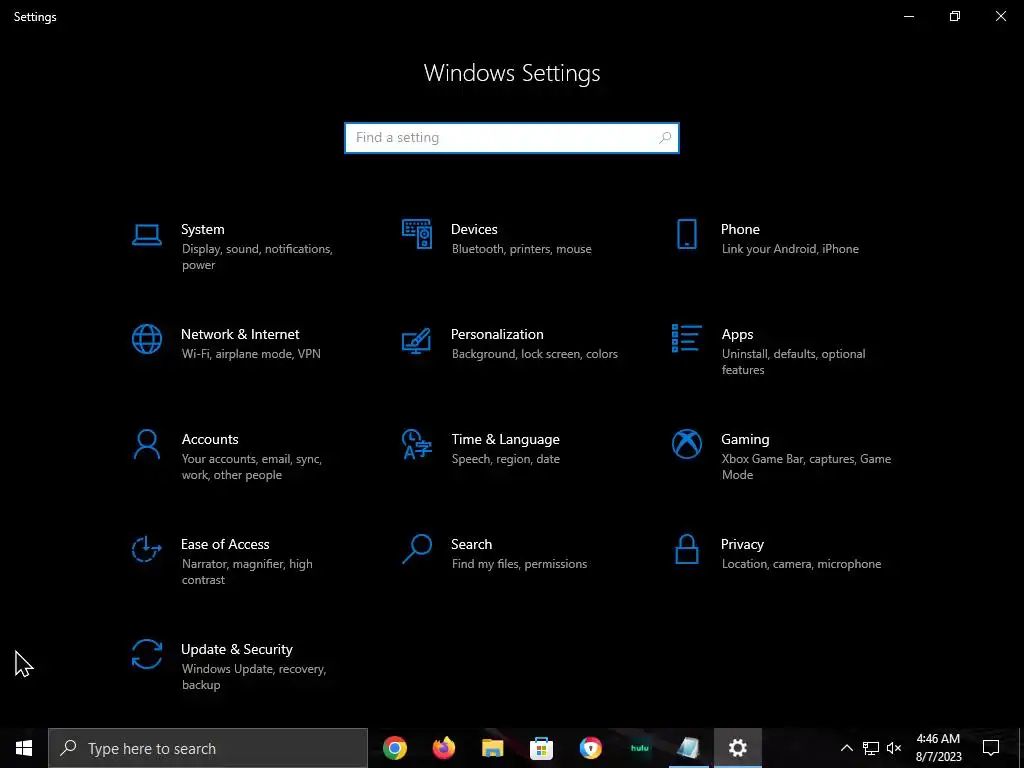This screenshot has width=1024, height=768.
Task: Open the Gaming Xbox icon
Action: pyautogui.click(x=686, y=444)
